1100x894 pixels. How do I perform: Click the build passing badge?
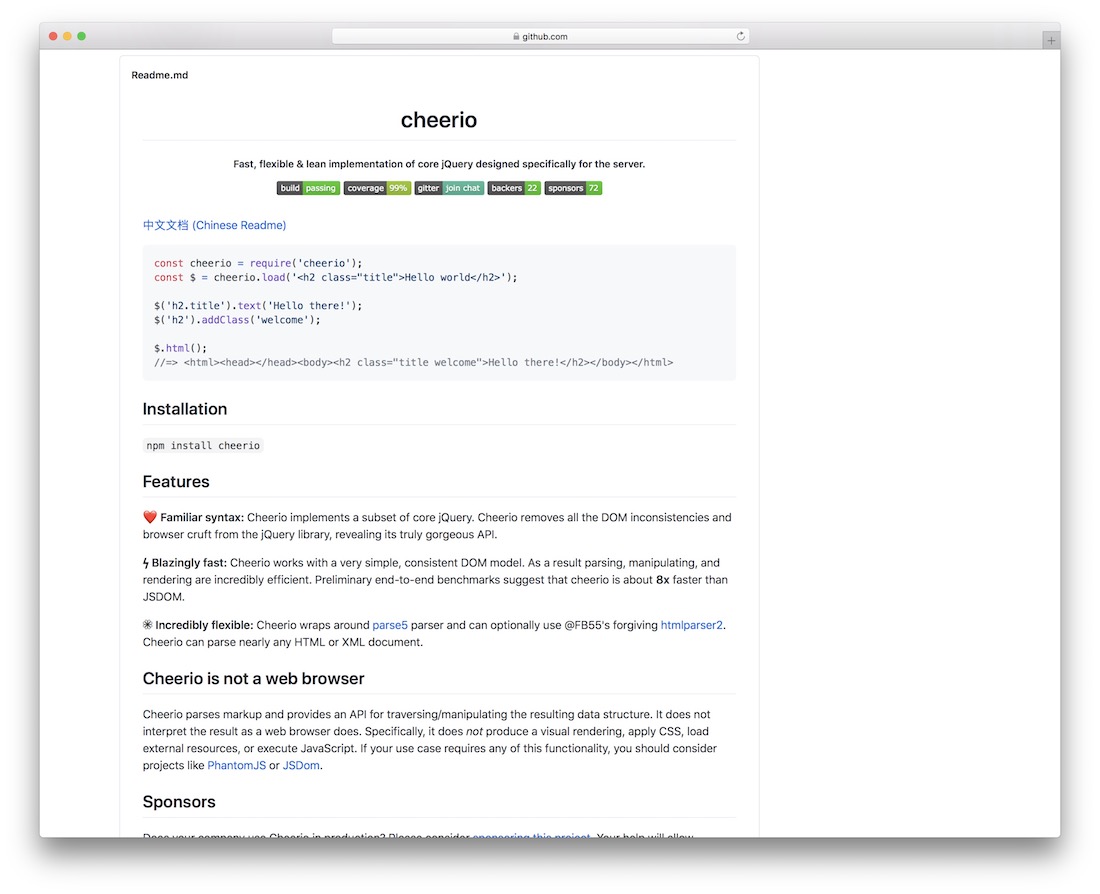tap(308, 188)
